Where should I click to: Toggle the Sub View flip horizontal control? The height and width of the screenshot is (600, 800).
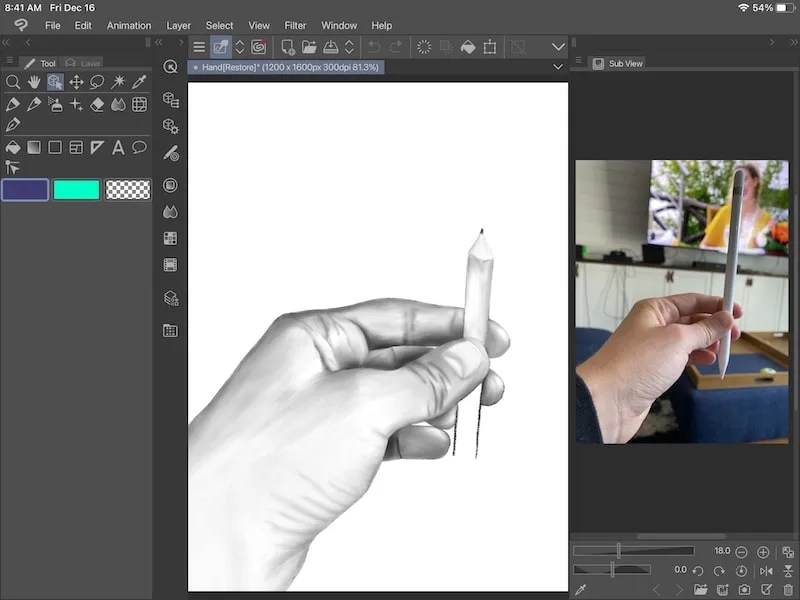767,572
